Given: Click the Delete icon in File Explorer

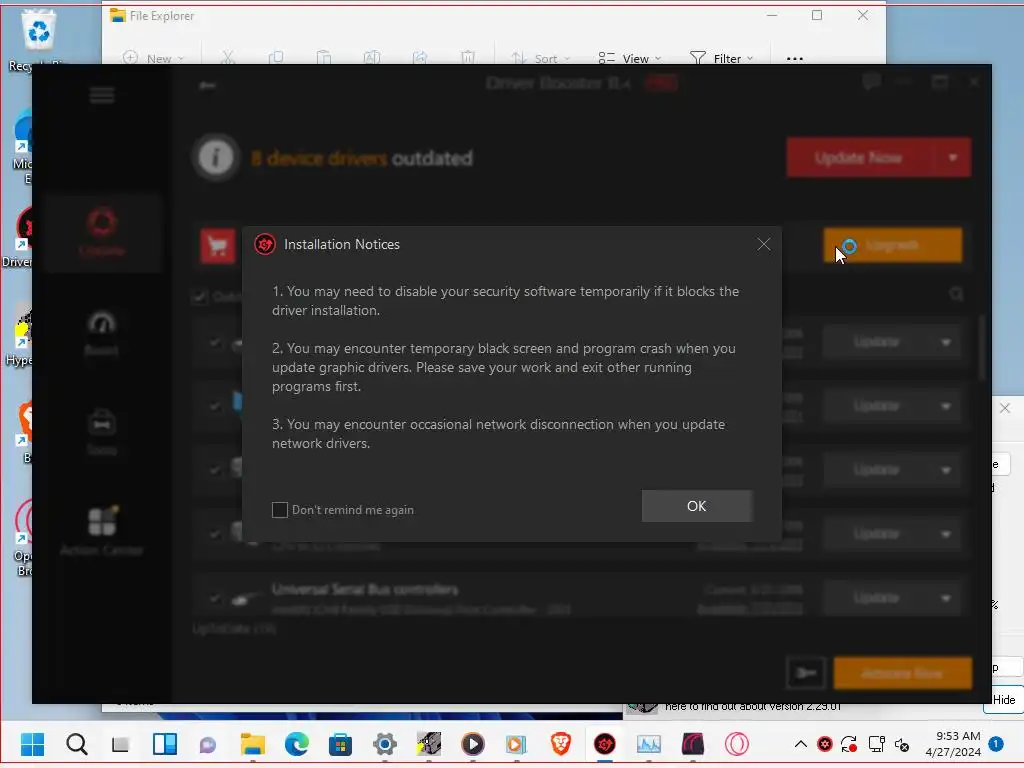Looking at the screenshot, I should 468,58.
